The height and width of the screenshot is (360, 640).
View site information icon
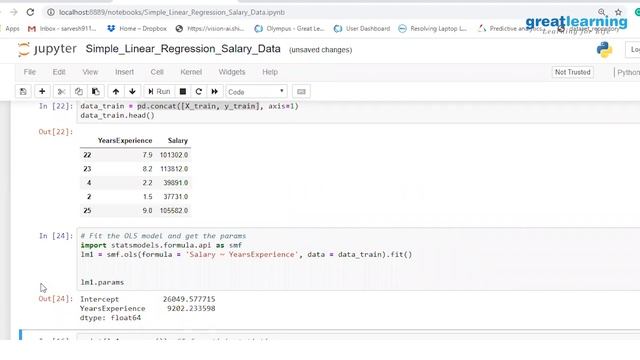point(51,12)
